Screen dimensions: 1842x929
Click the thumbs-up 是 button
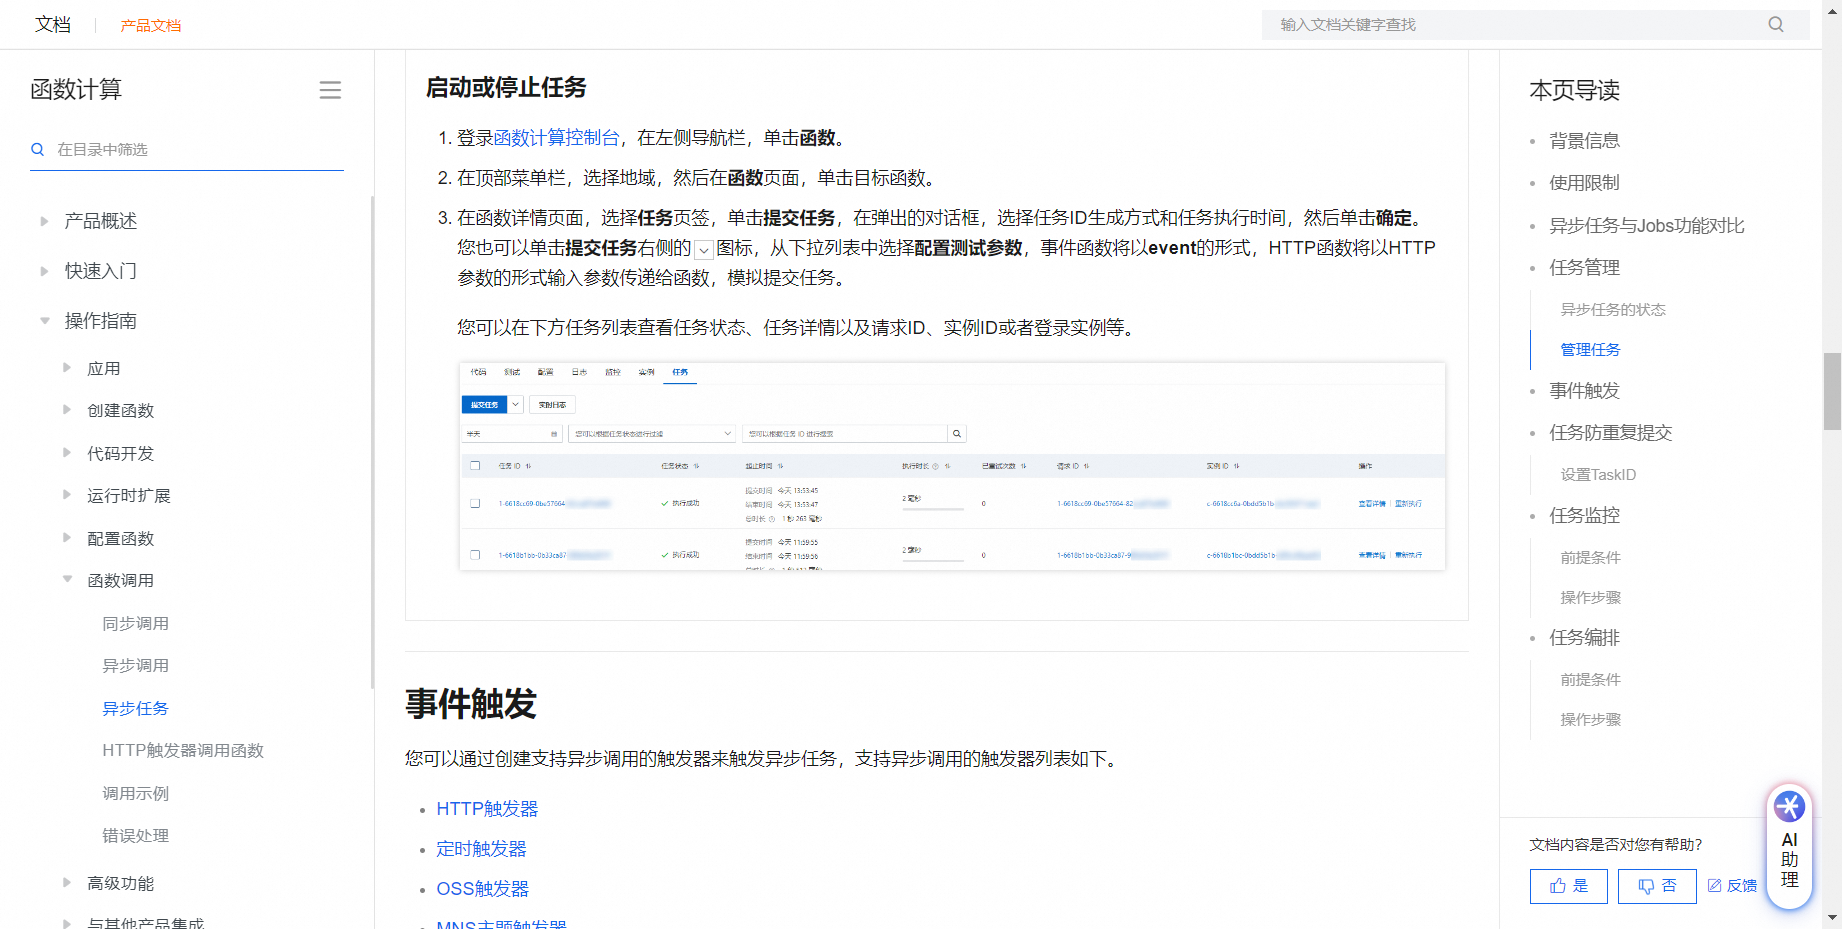tap(1568, 886)
